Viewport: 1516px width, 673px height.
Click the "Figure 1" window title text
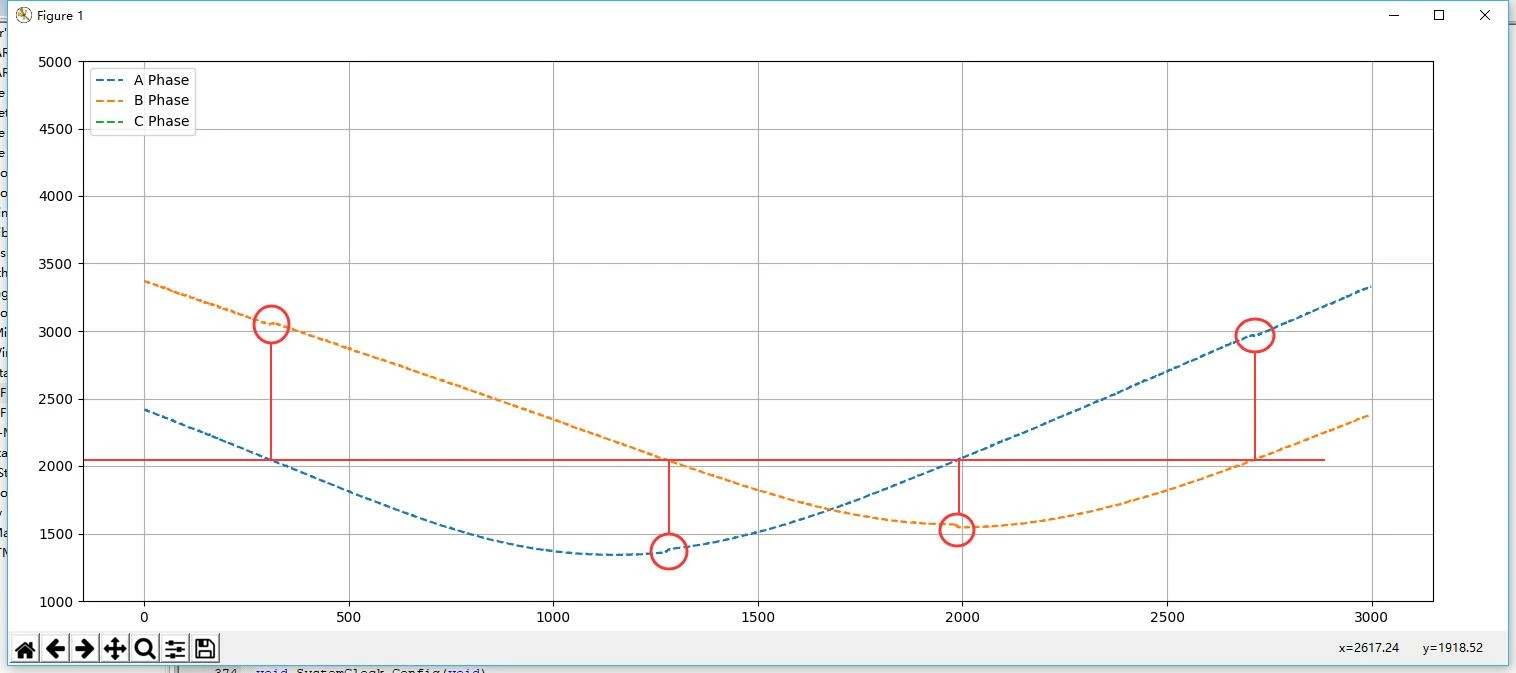[x=60, y=16]
